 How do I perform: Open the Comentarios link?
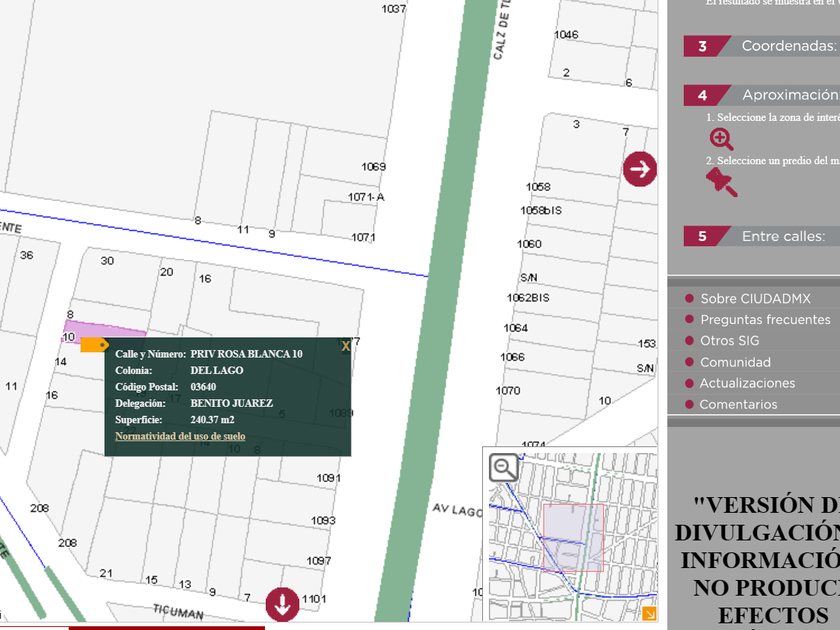point(738,404)
